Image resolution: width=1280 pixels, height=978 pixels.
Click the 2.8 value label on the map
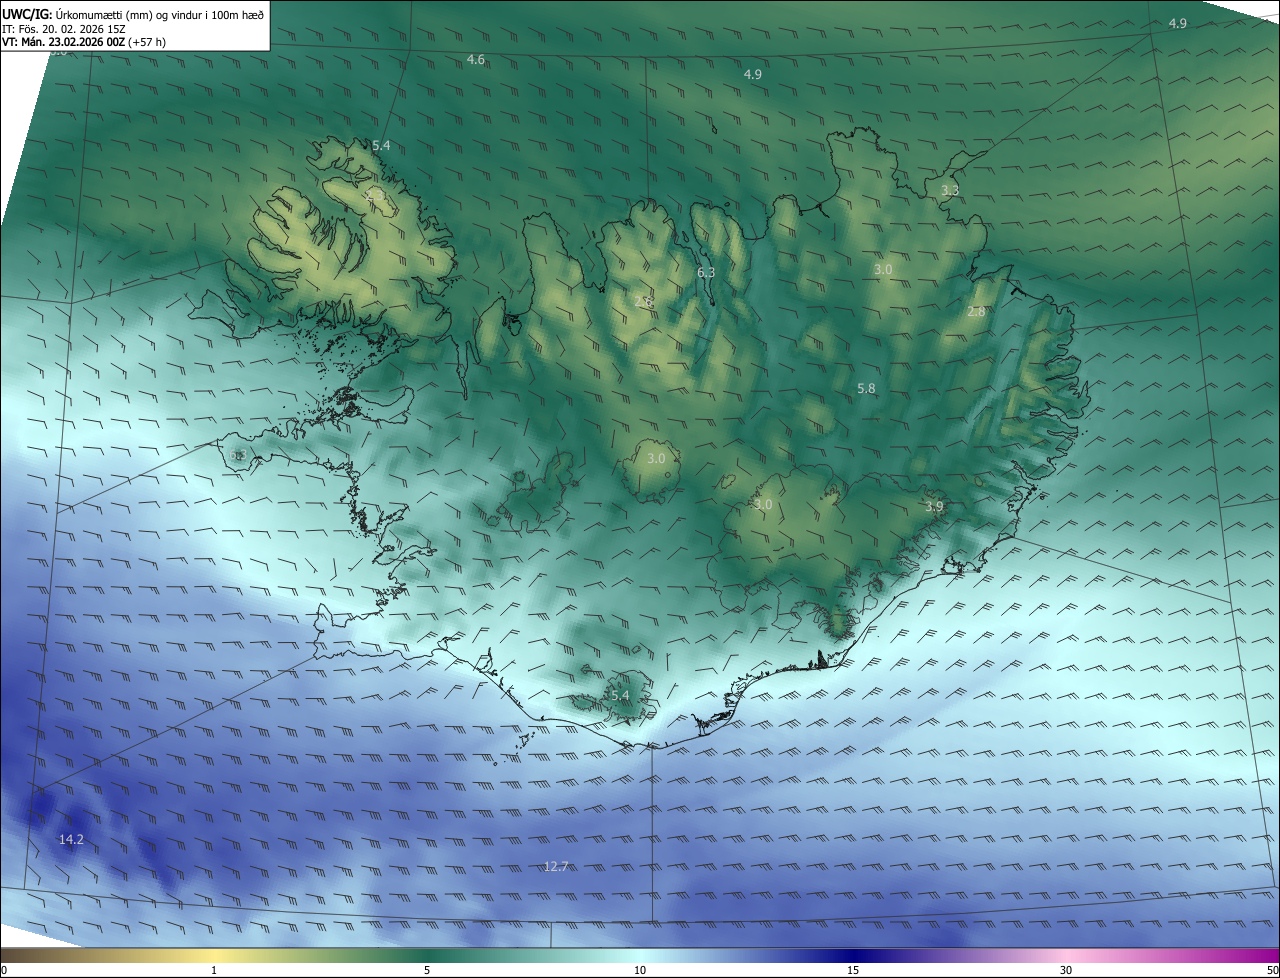click(977, 312)
